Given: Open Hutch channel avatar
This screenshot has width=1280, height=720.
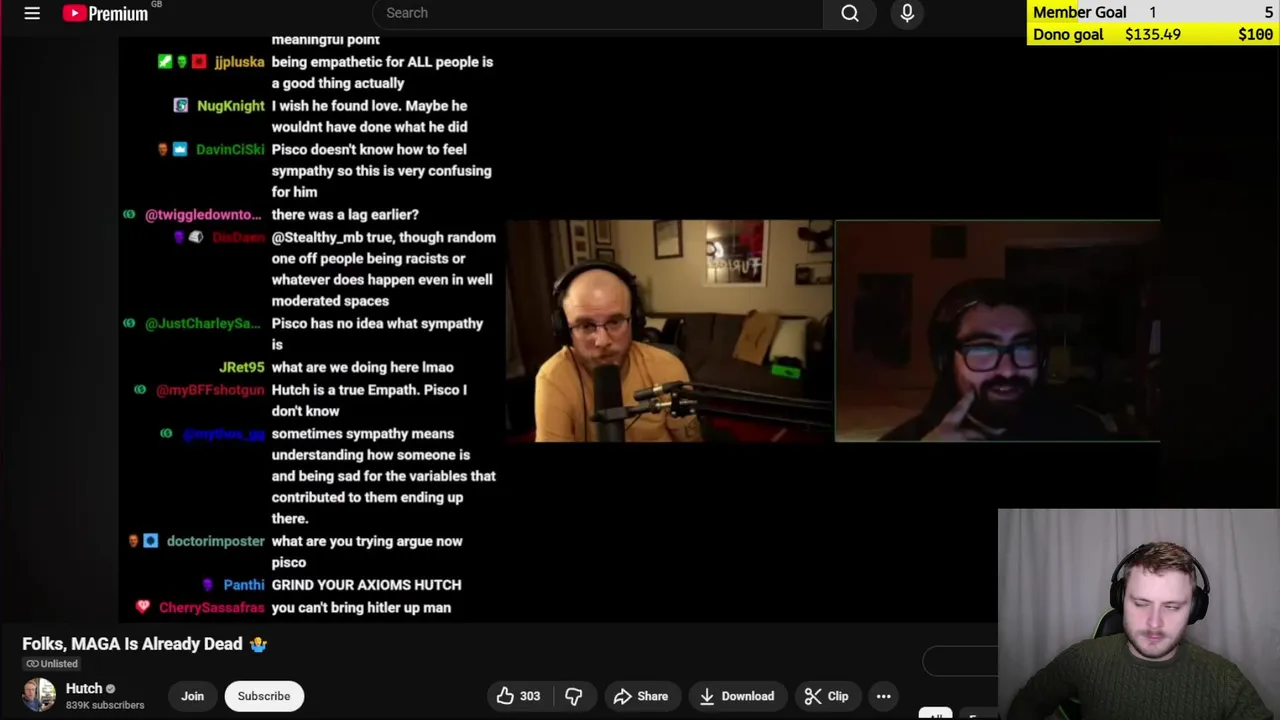Looking at the screenshot, I should point(39,695).
